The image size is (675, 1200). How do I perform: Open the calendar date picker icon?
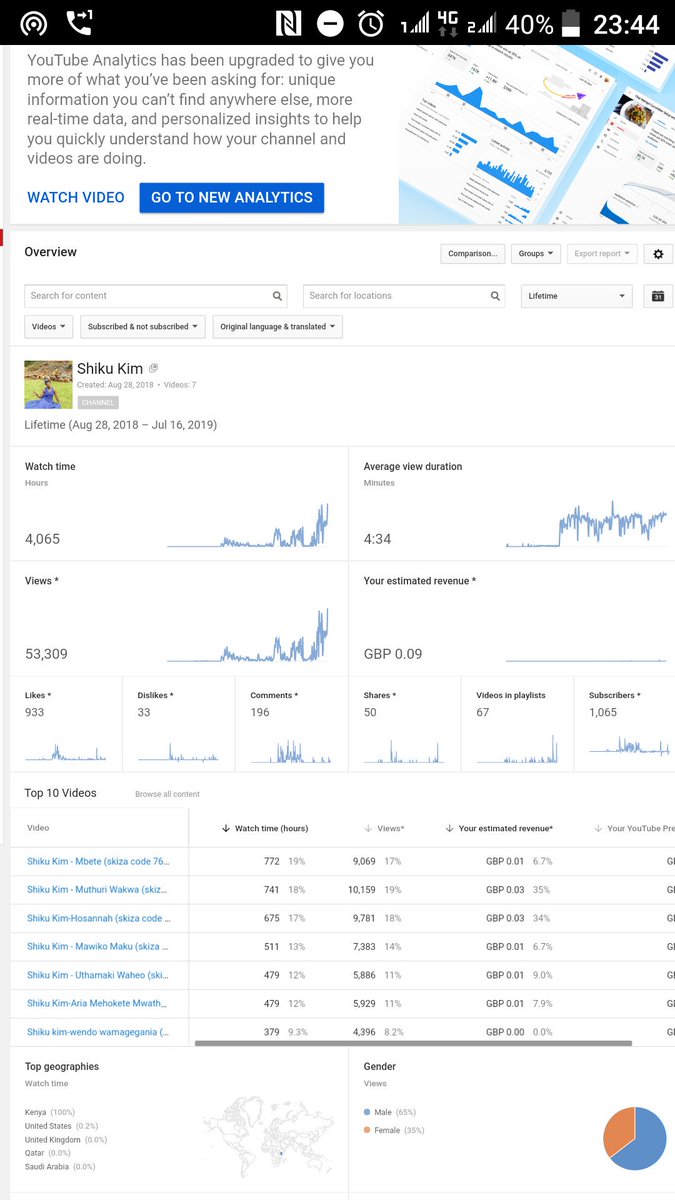click(658, 296)
